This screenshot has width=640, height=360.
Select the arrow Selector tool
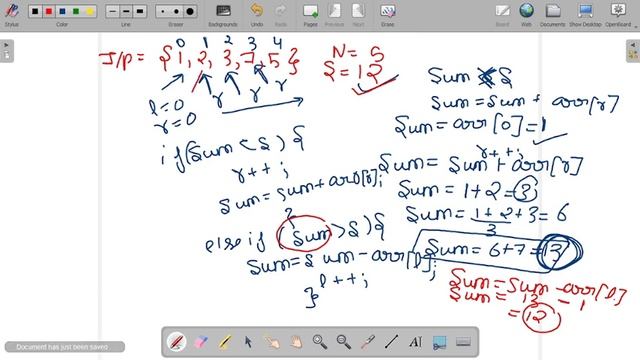248,342
